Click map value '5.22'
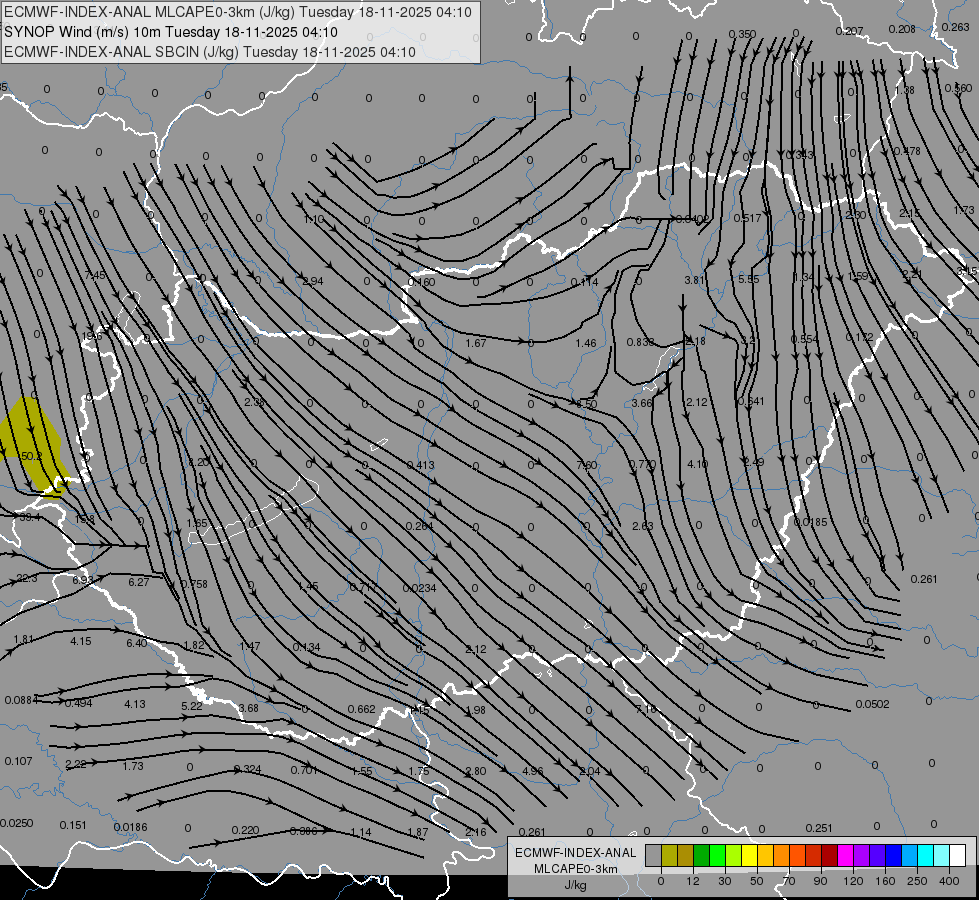Screen dimensions: 979x900 192,706
